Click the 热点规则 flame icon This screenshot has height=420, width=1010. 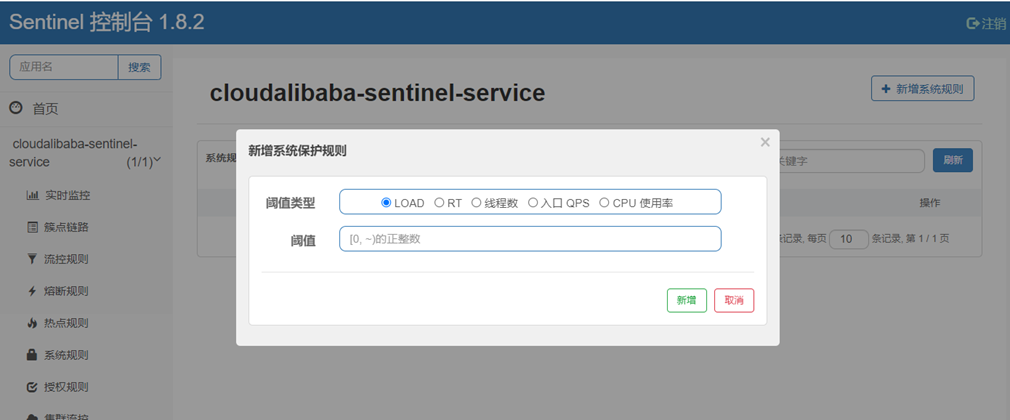(x=32, y=323)
